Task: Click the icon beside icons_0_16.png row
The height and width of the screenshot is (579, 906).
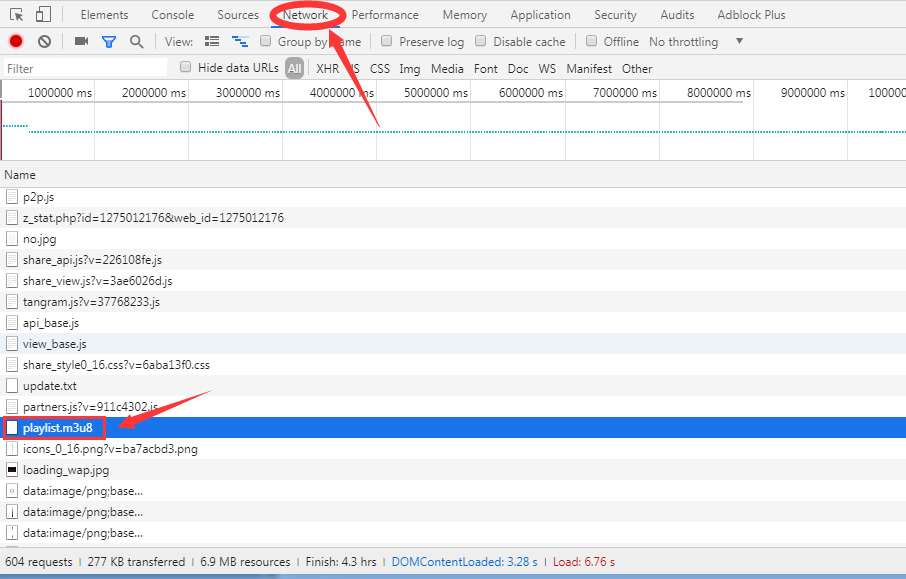Action: pos(12,448)
